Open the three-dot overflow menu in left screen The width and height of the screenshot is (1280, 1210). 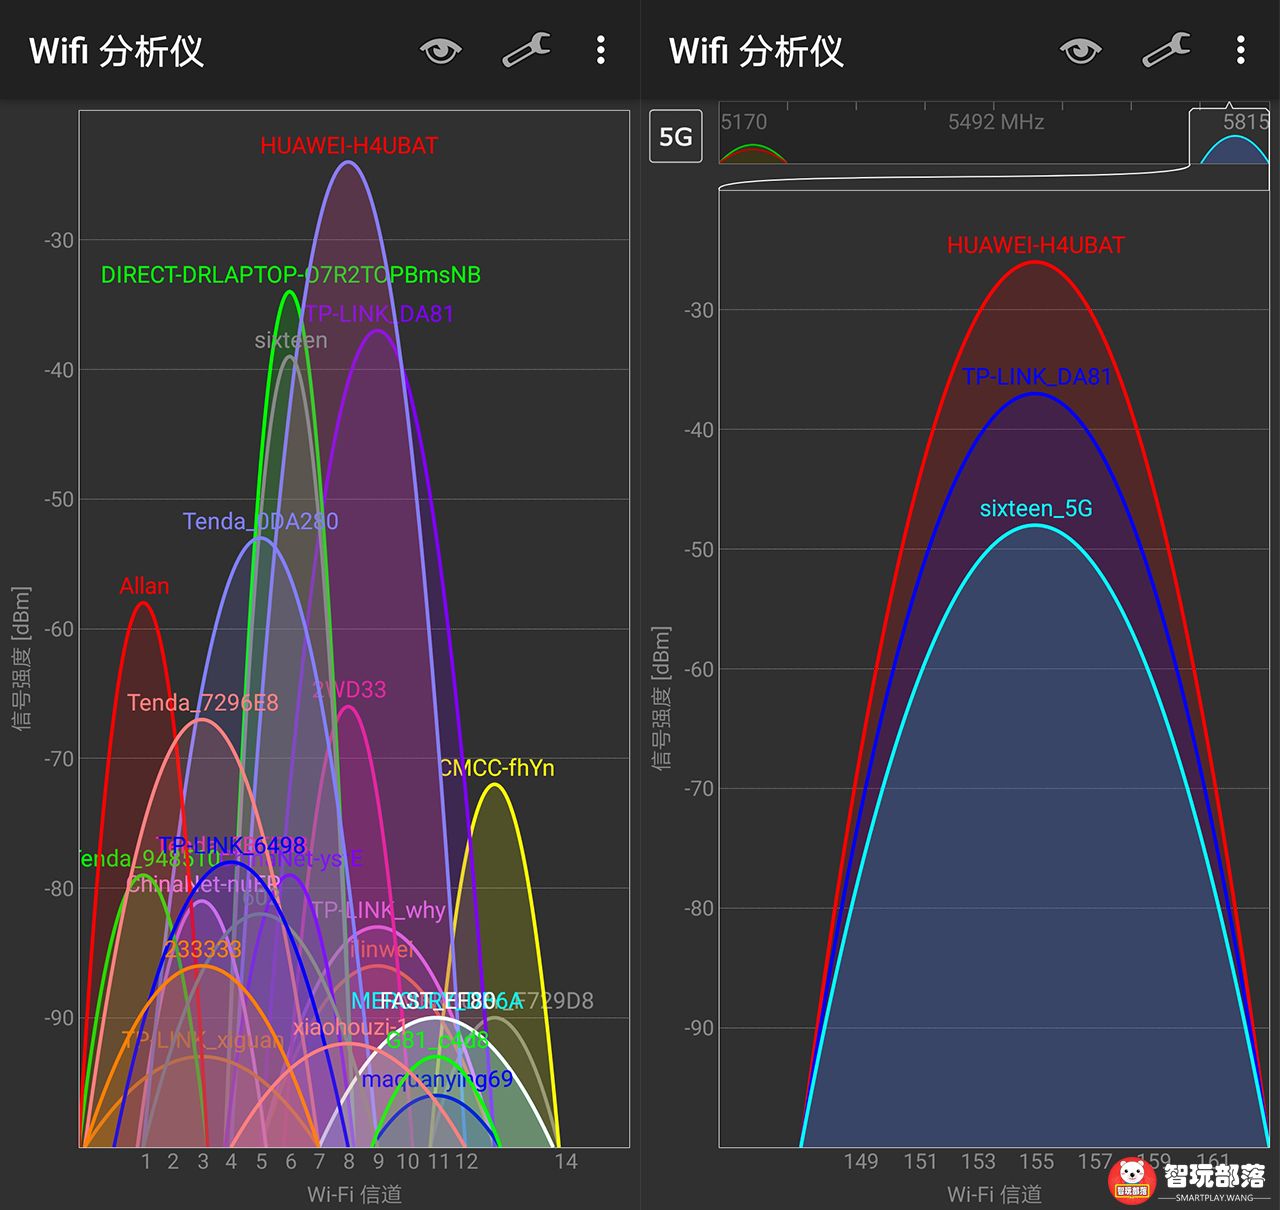coord(601,50)
